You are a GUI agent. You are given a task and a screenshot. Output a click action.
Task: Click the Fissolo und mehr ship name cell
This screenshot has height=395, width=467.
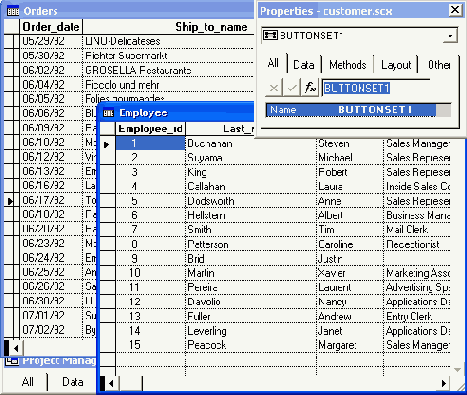pyautogui.click(x=168, y=85)
